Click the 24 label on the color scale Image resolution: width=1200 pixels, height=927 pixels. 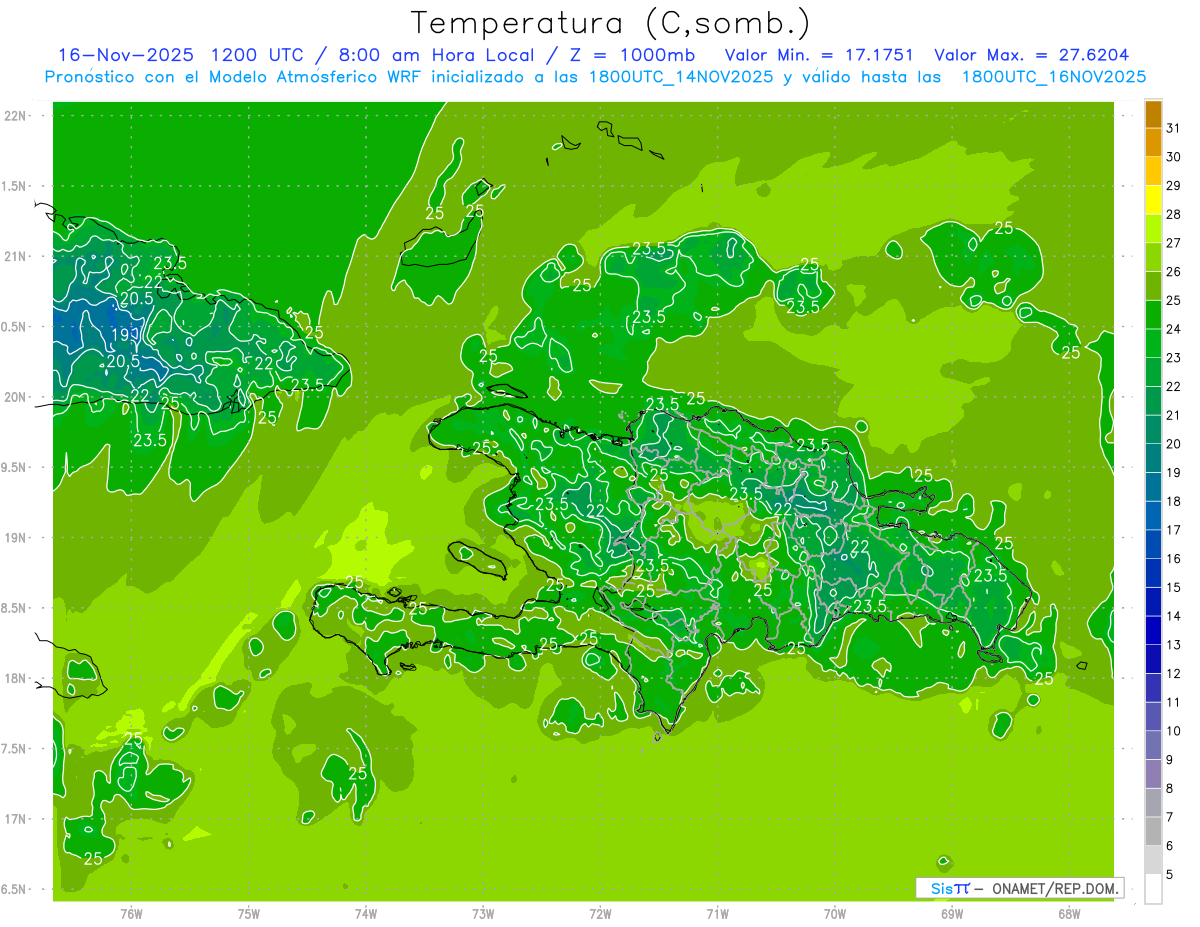[x=1174, y=329]
